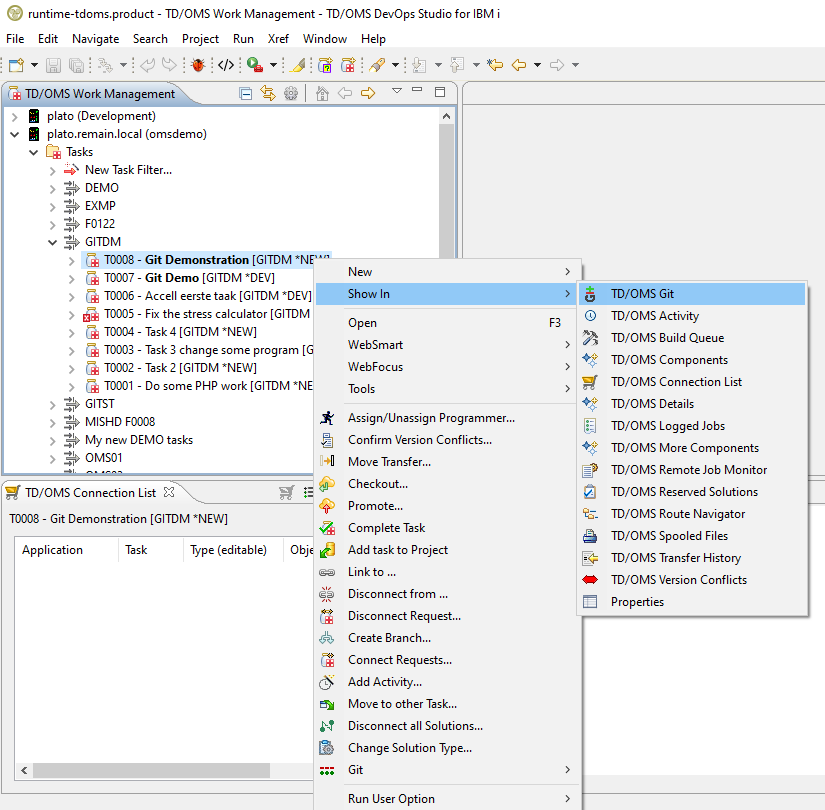Expand the T0007 Git Demo task
825x810 pixels.
click(72, 278)
